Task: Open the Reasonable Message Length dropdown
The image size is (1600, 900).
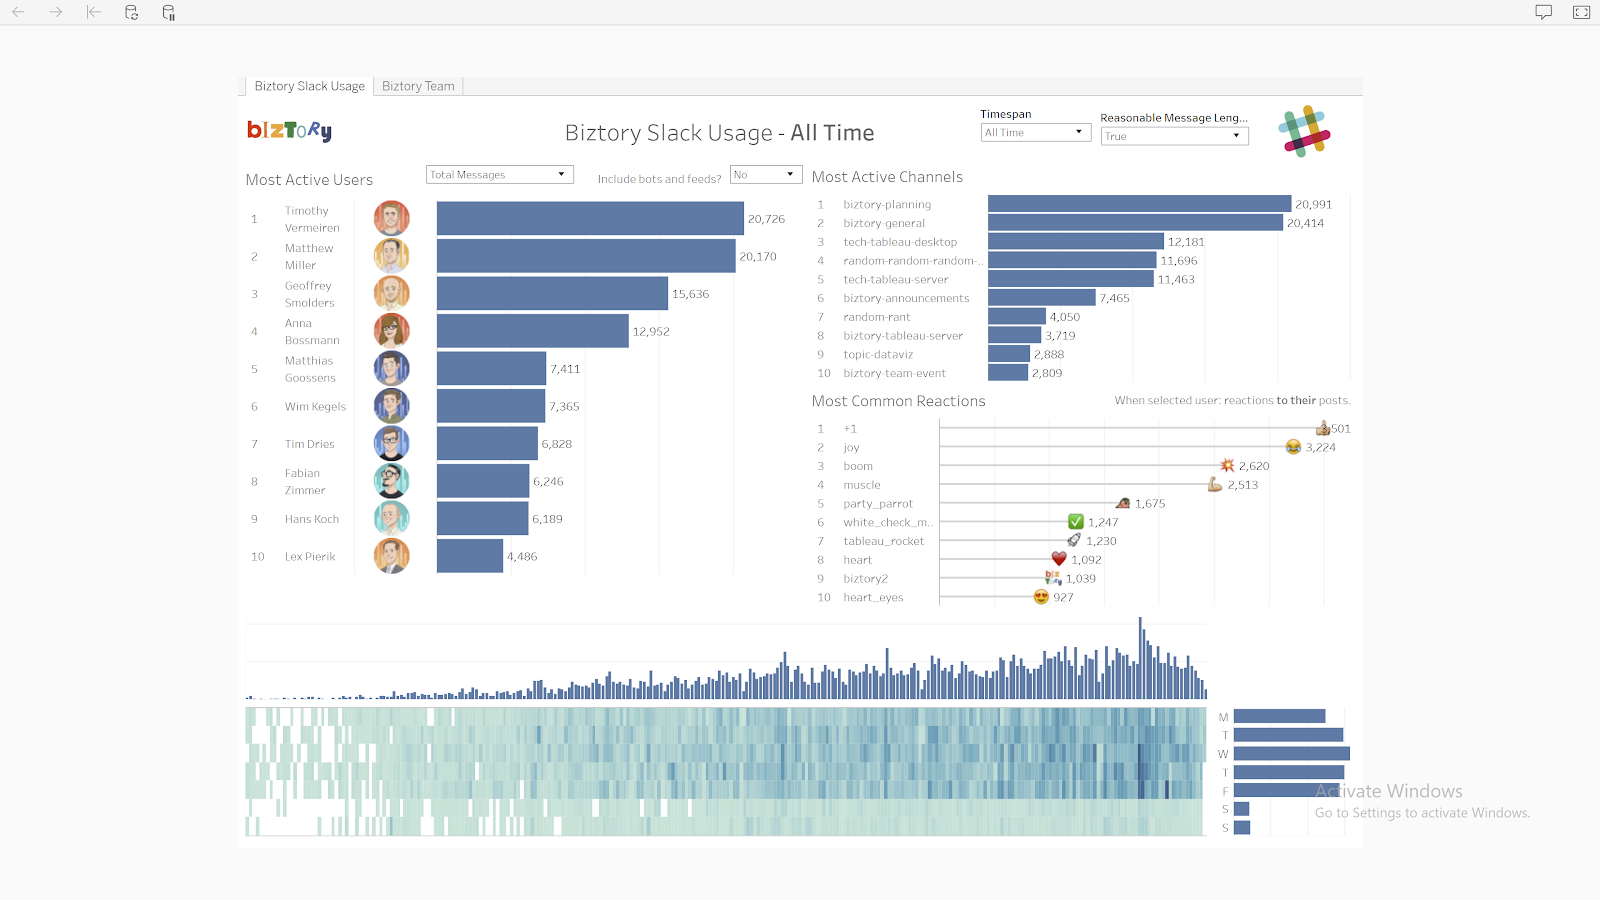Action: coord(1174,136)
